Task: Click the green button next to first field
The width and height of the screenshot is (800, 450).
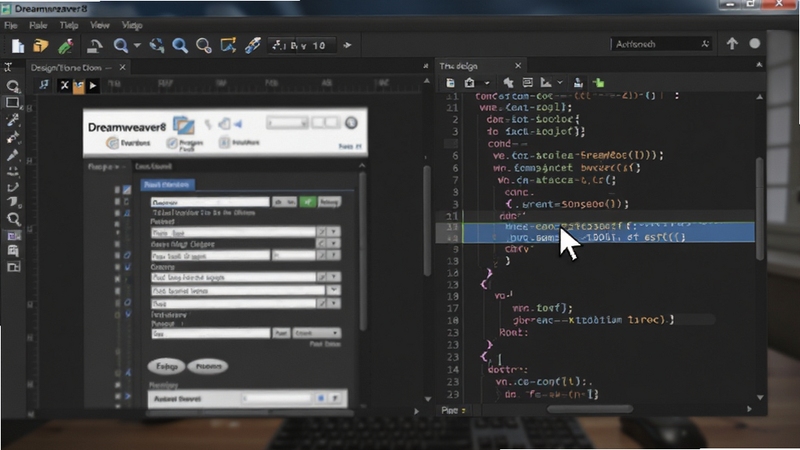Action: (x=307, y=202)
